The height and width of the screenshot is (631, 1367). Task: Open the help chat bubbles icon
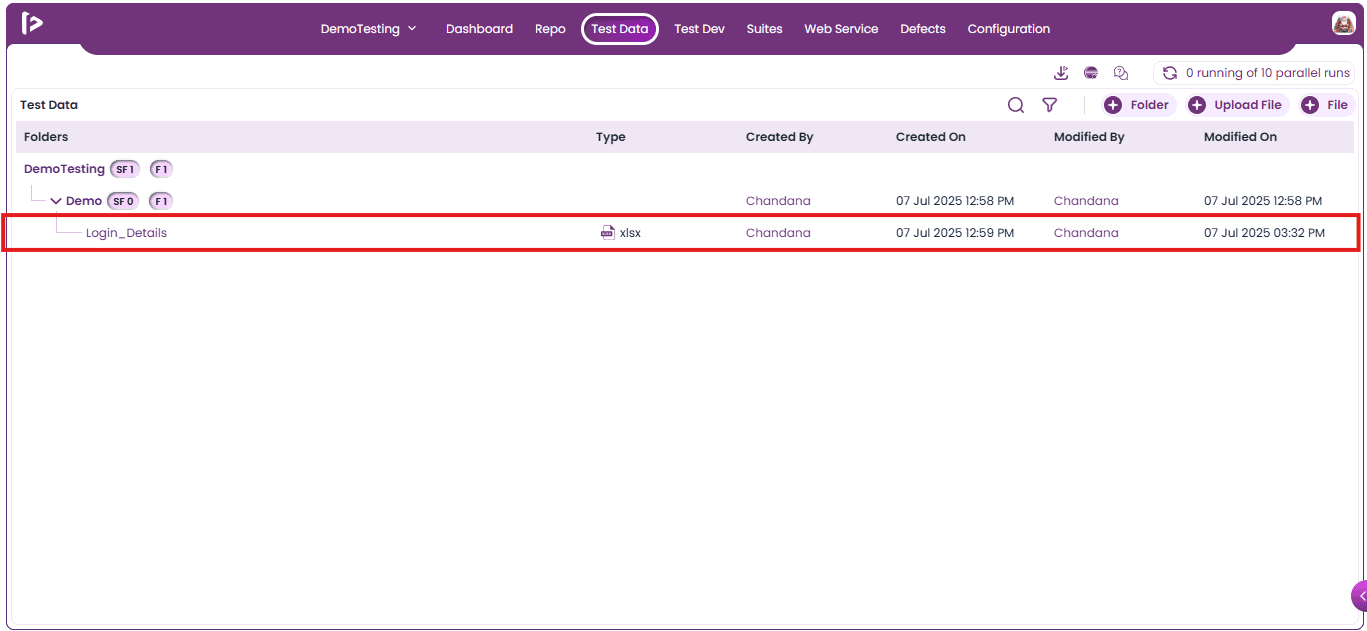[x=1121, y=73]
